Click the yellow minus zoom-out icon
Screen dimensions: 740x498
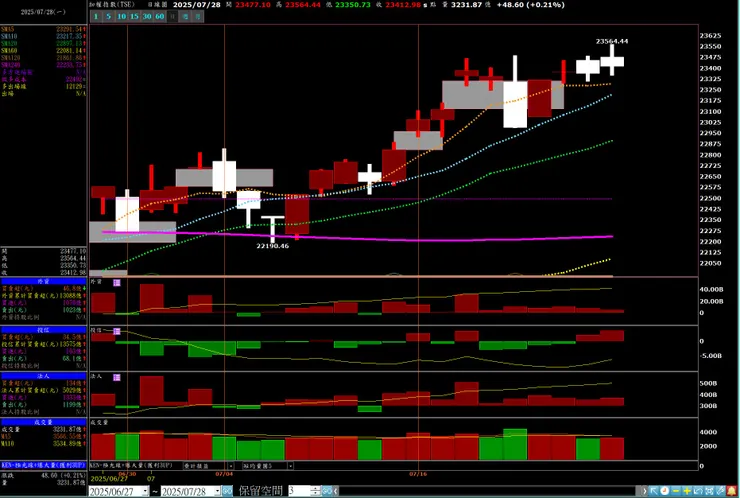pos(676,491)
